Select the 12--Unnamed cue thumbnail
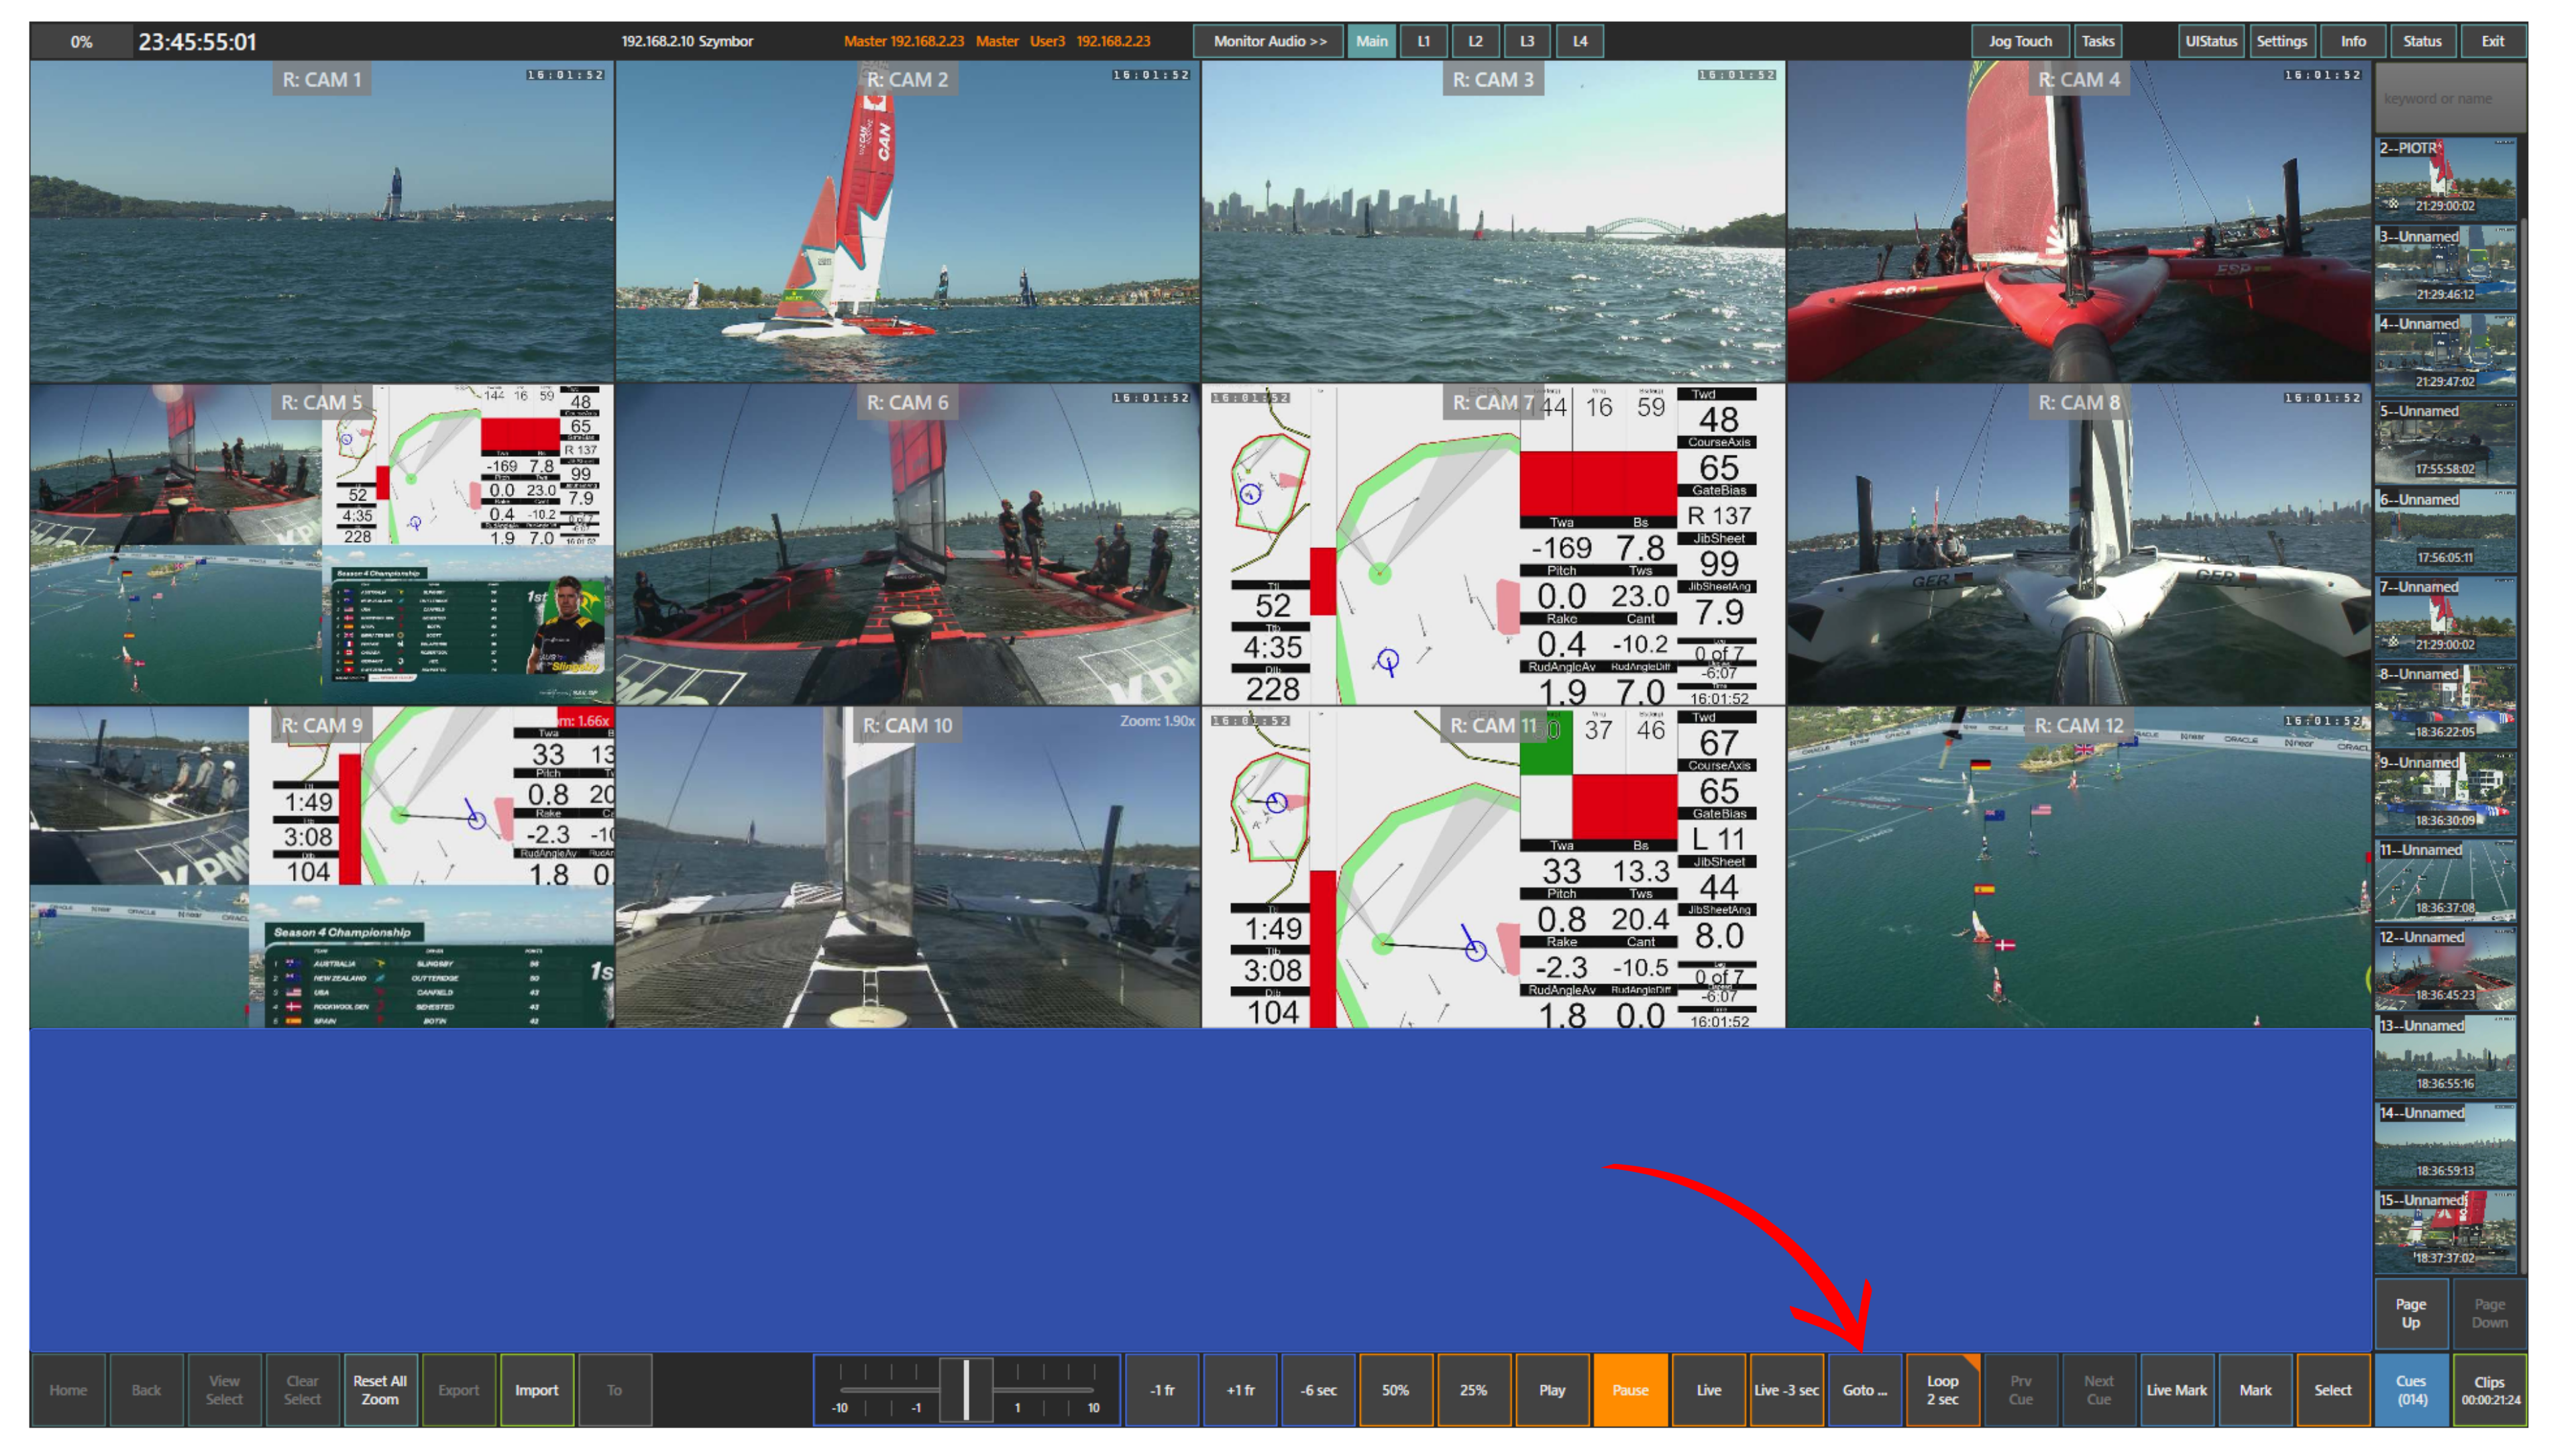This screenshot has width=2576, height=1449. point(2445,965)
